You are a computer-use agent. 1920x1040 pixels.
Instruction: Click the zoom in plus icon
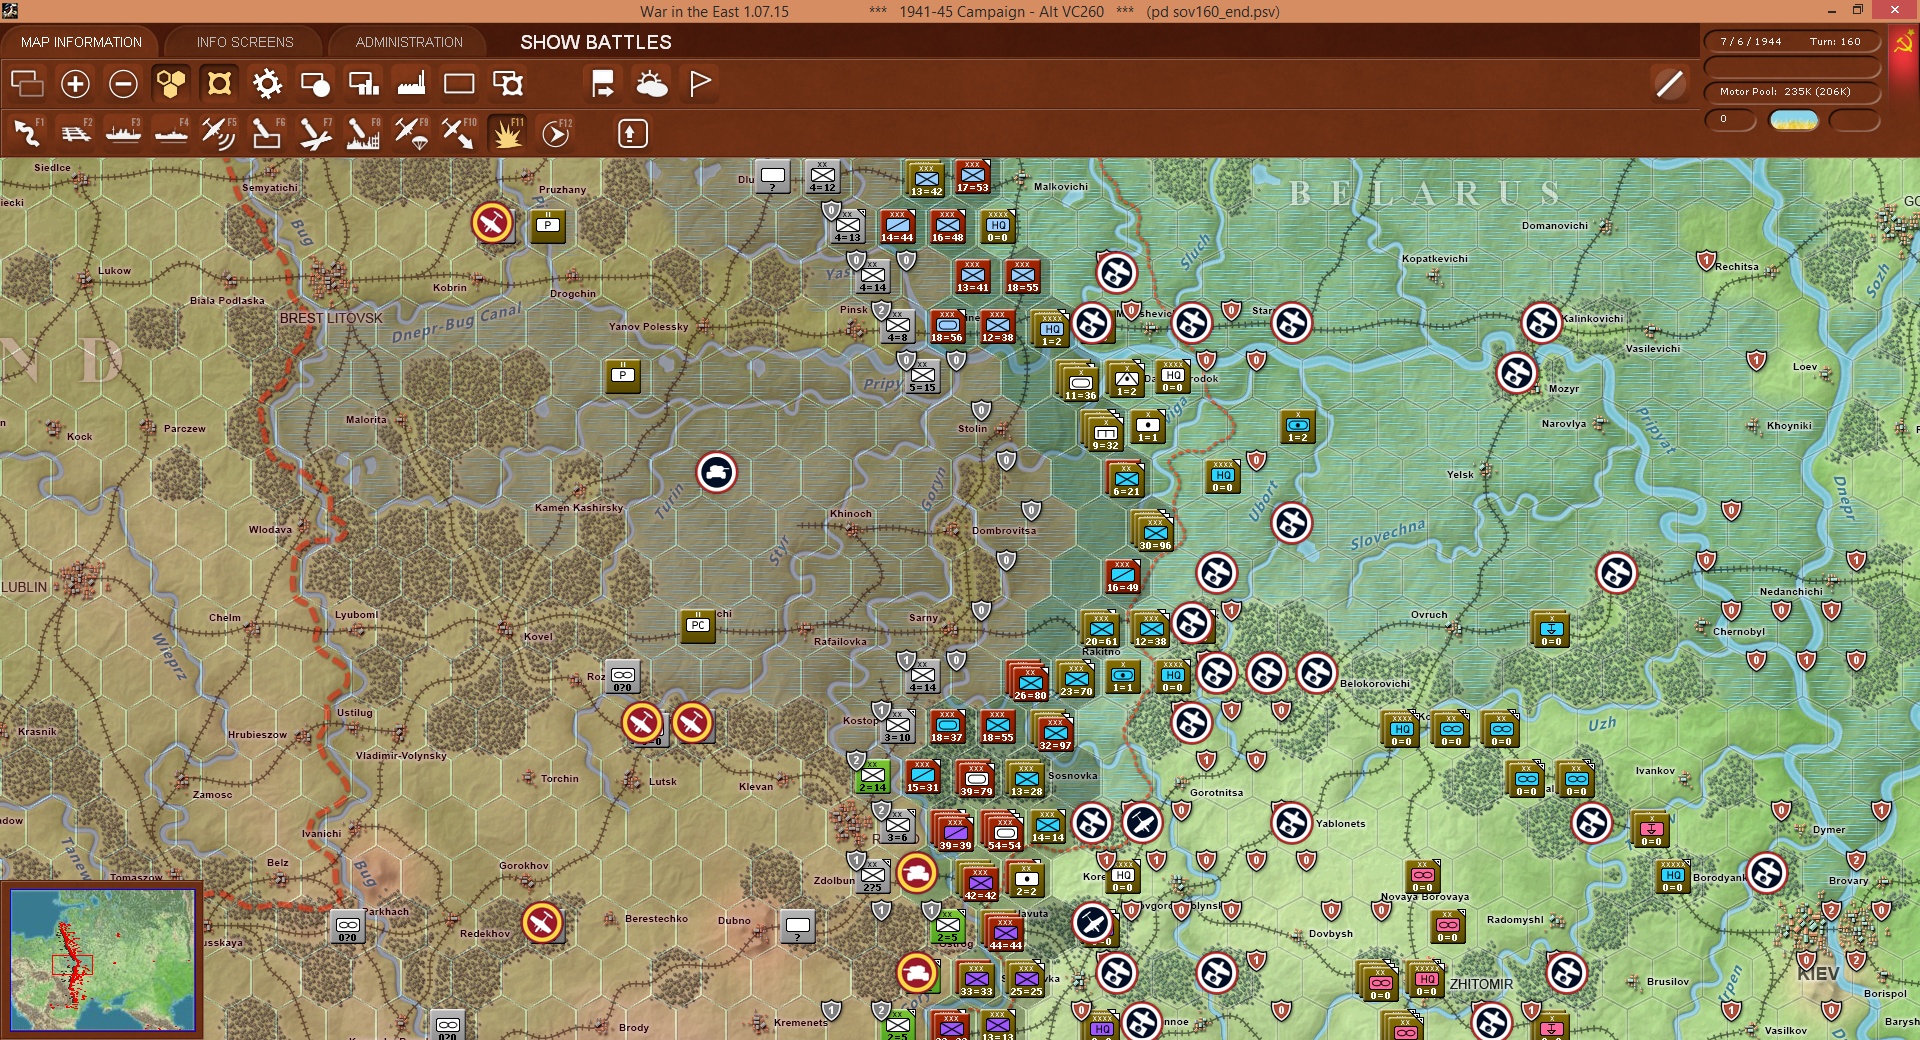pos(75,84)
